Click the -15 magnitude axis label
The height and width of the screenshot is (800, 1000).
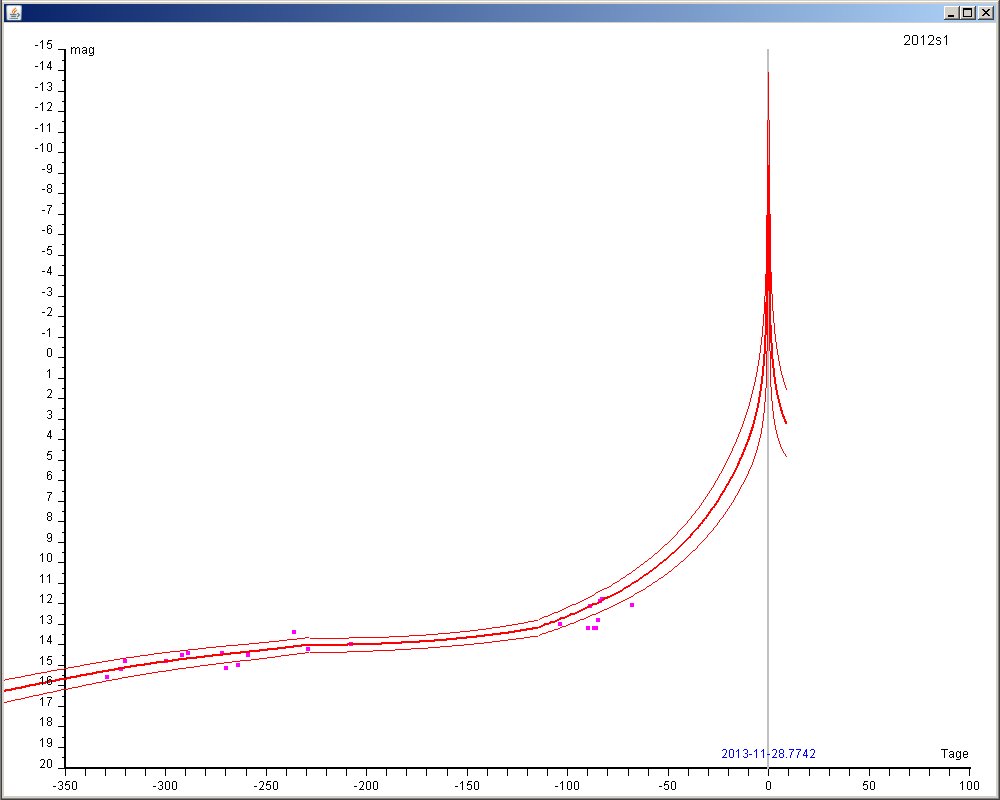click(43, 45)
